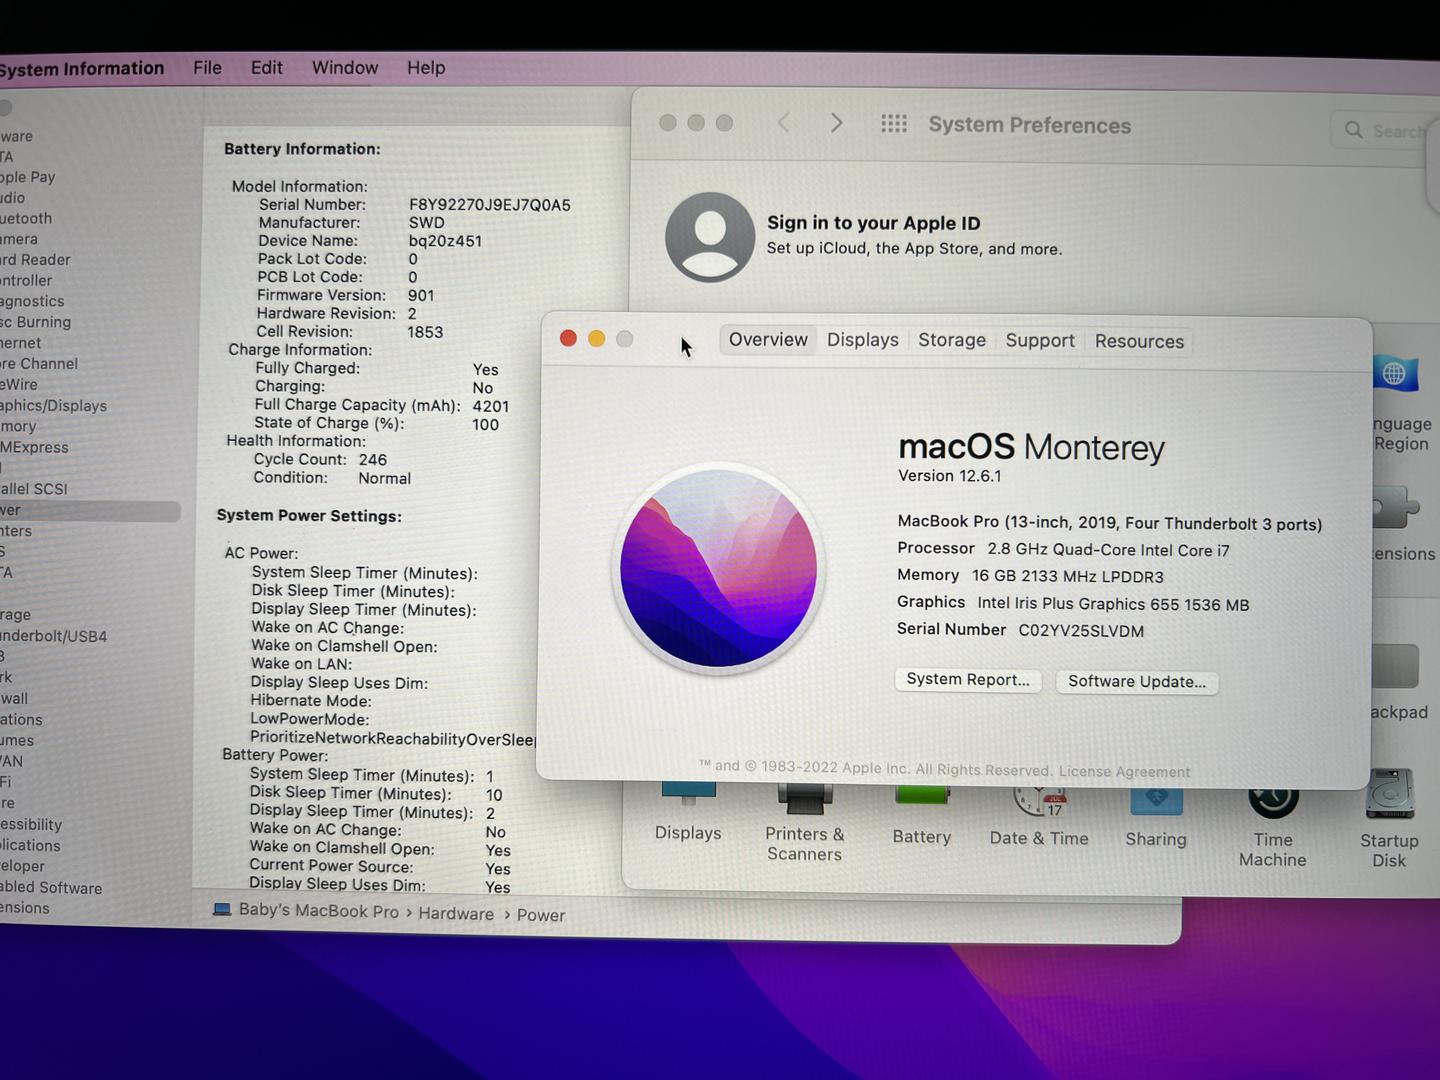The width and height of the screenshot is (1440, 1080).
Task: Click the Displays label in System Preferences
Action: (688, 833)
